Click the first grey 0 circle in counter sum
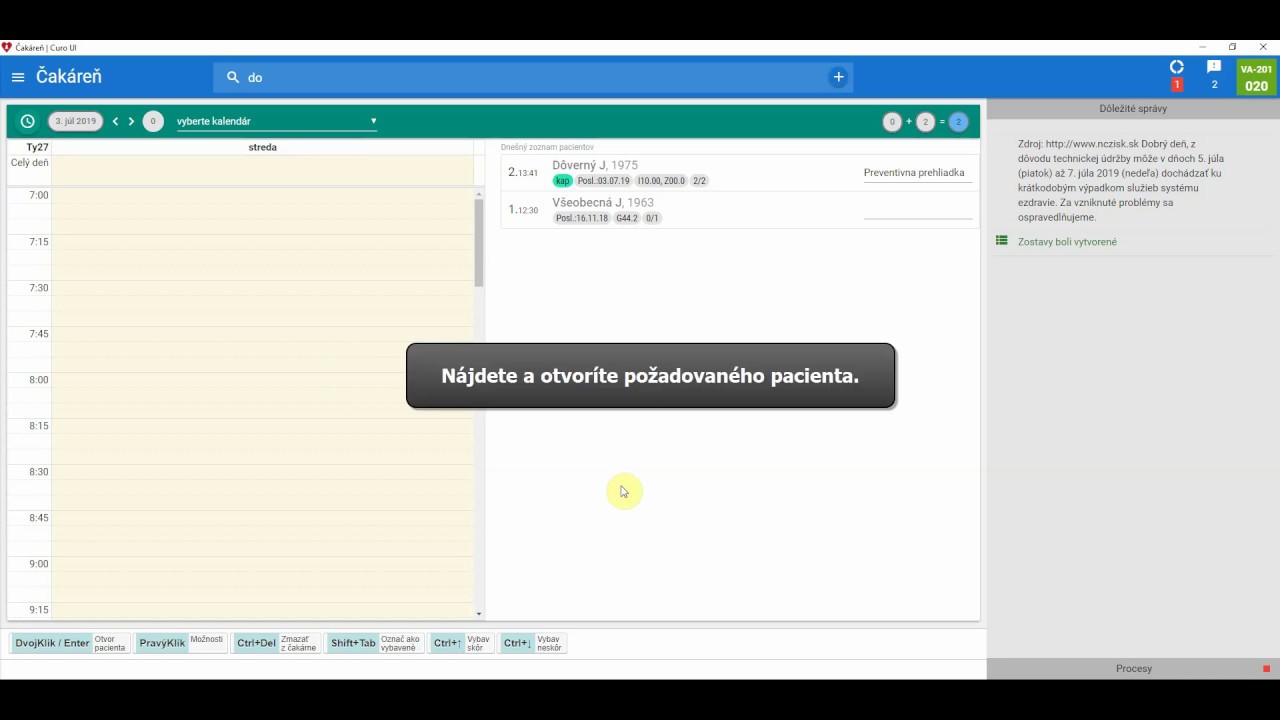This screenshot has width=1280, height=720. point(892,122)
